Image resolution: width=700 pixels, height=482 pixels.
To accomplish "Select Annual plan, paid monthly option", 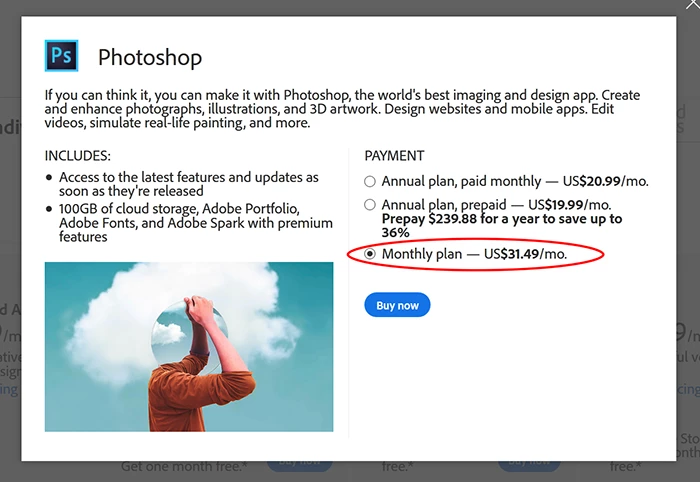I will 370,182.
